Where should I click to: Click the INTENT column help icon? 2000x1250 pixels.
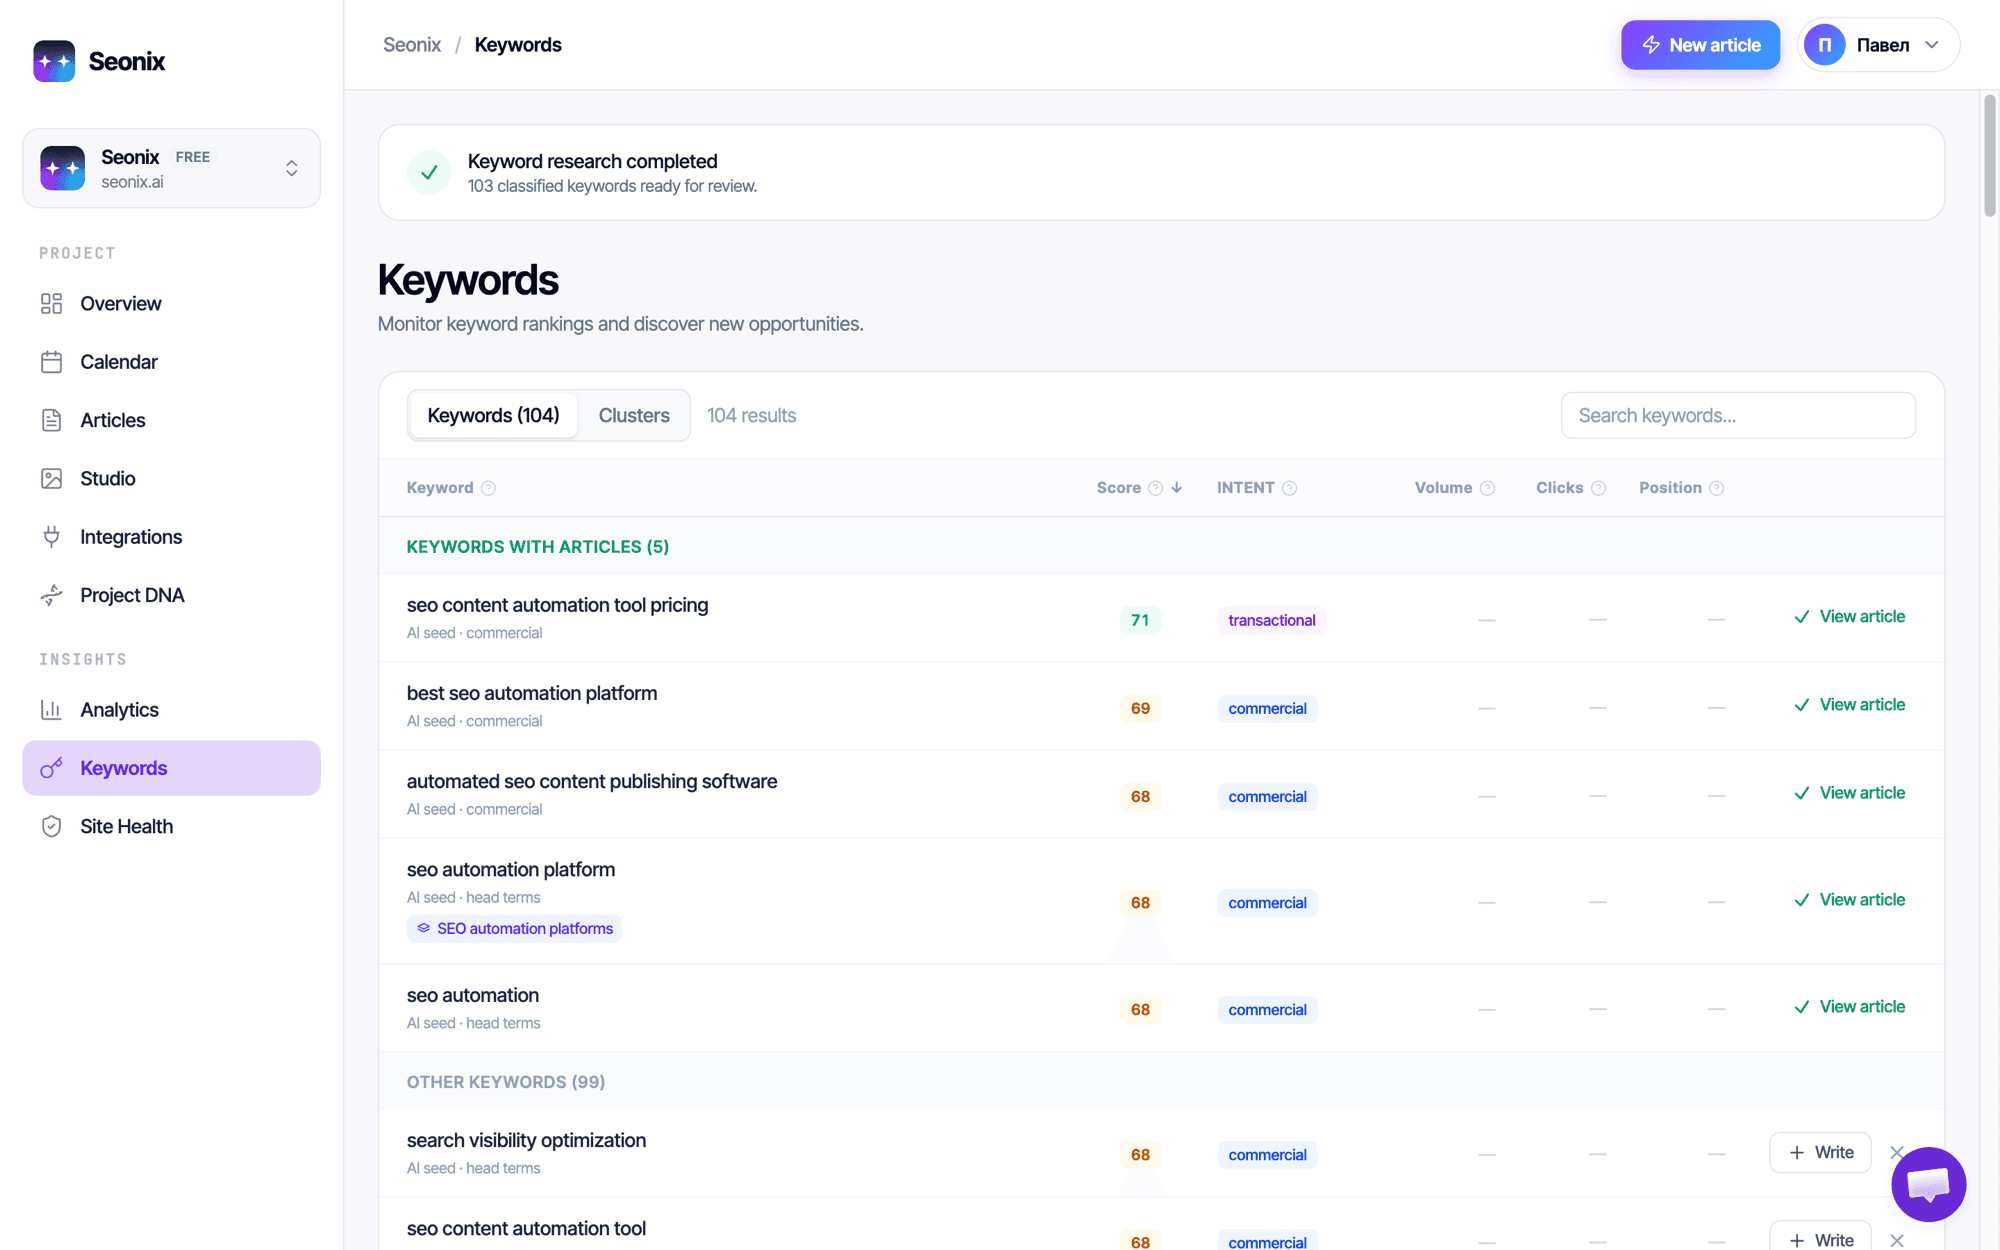[1289, 488]
